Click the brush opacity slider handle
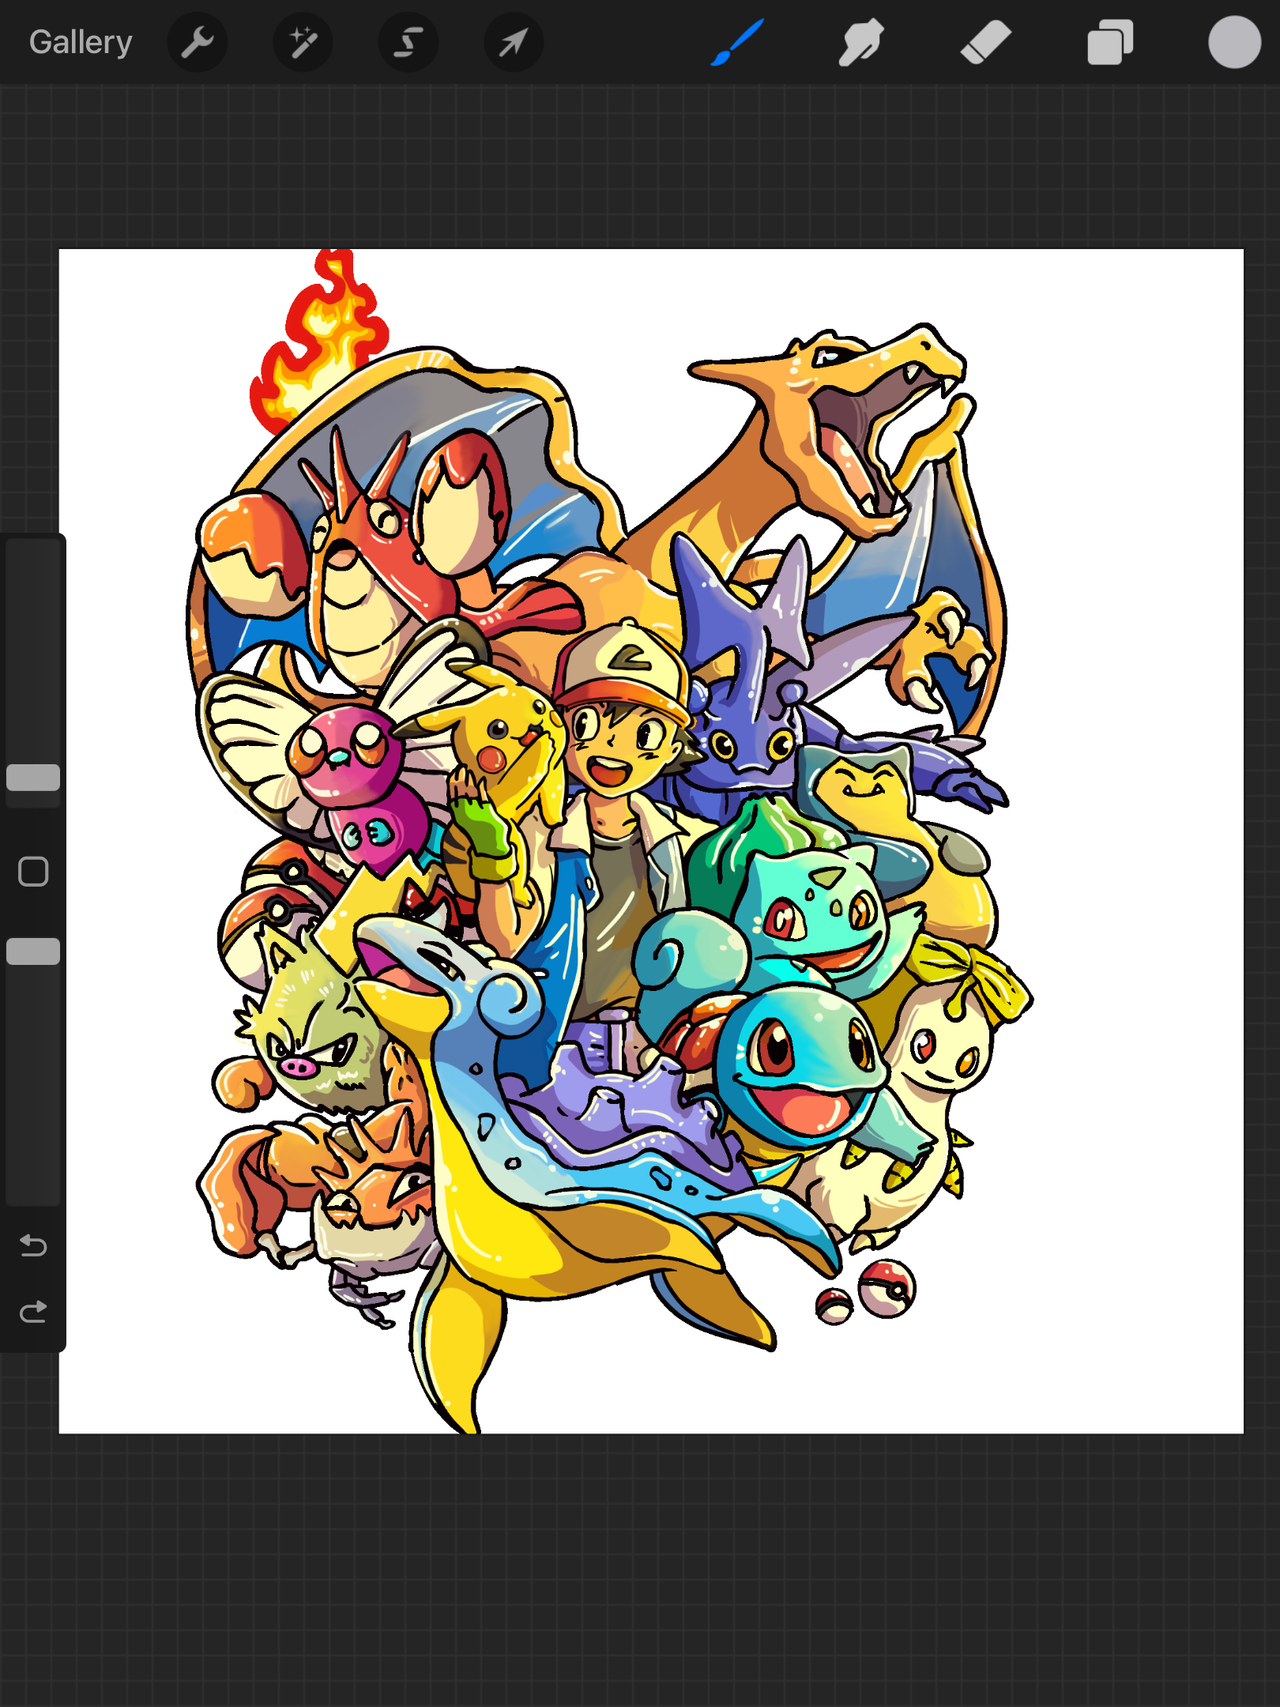The image size is (1280, 1707). point(33,951)
